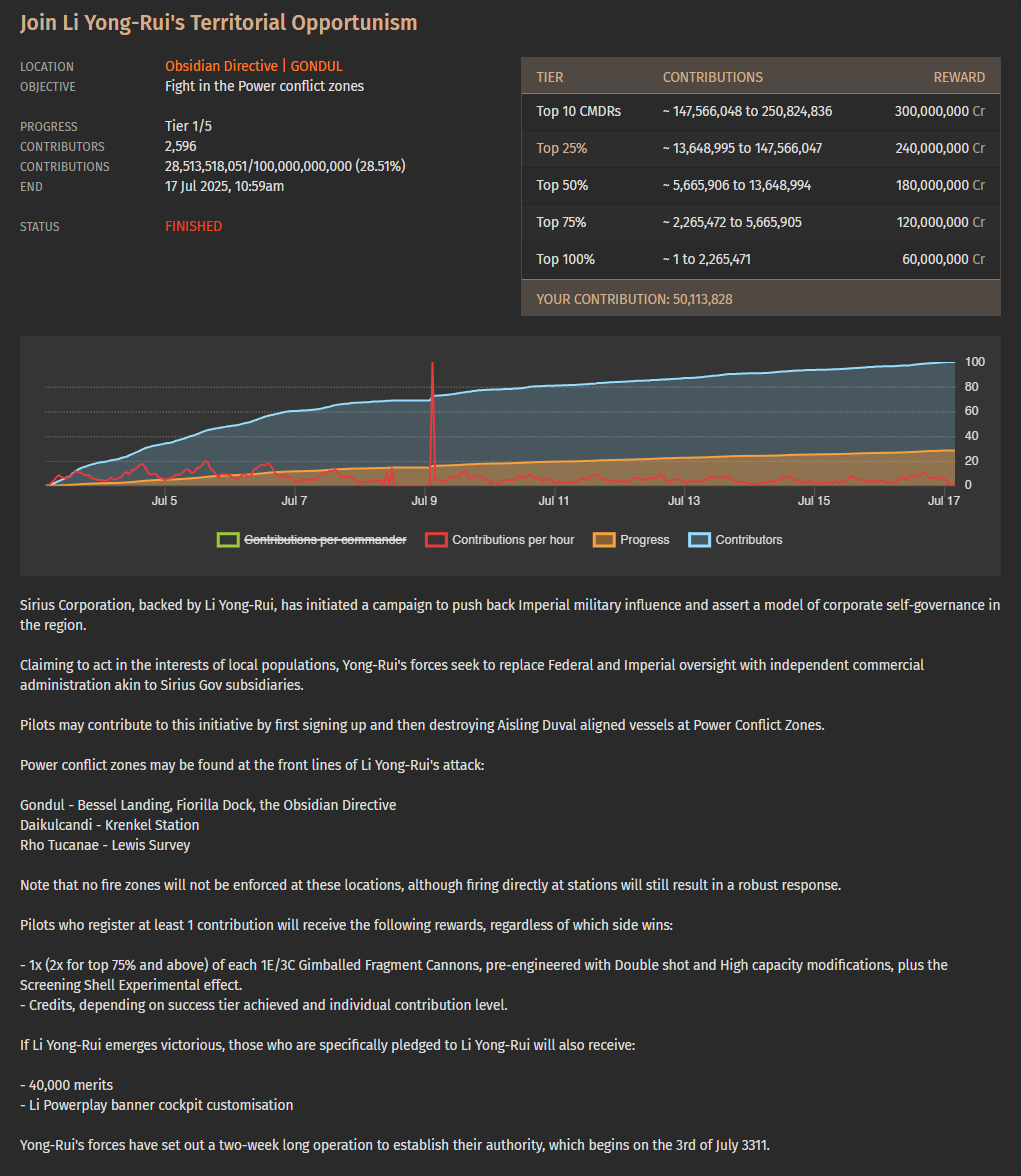Hide the Contributions per hour series label
Screen dimensions: 1021x1176
pyautogui.click(x=513, y=540)
